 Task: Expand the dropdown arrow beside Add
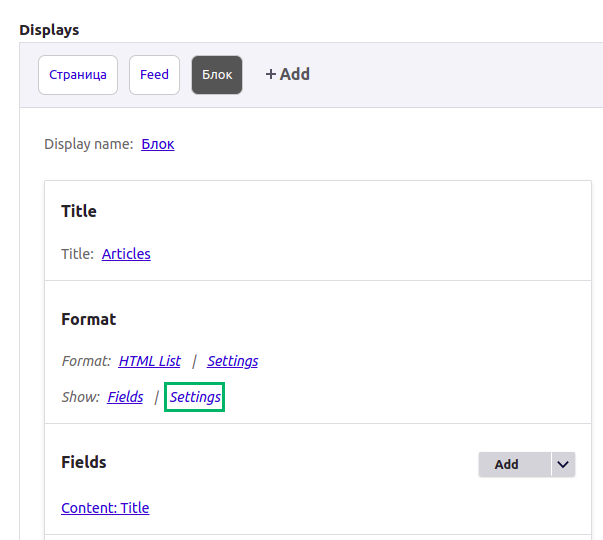click(x=563, y=464)
